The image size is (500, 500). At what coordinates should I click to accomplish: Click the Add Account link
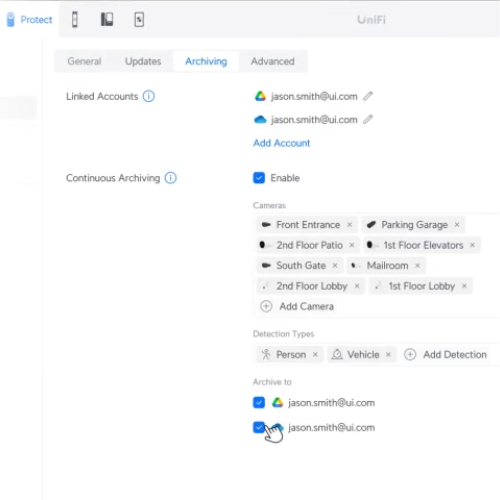click(282, 143)
